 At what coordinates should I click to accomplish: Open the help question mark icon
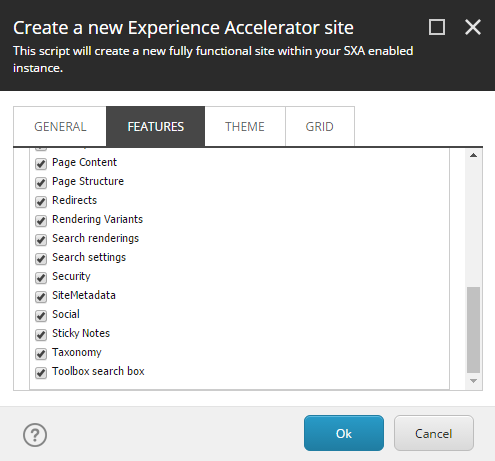tap(35, 435)
